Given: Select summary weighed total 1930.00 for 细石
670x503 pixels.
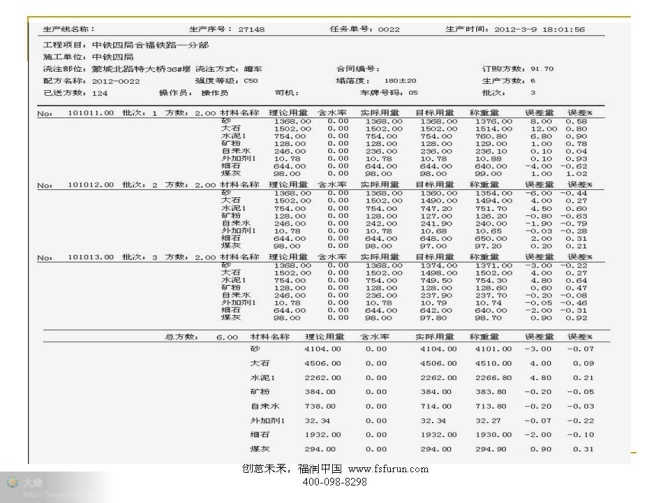Looking at the screenshot, I should click(493, 435).
